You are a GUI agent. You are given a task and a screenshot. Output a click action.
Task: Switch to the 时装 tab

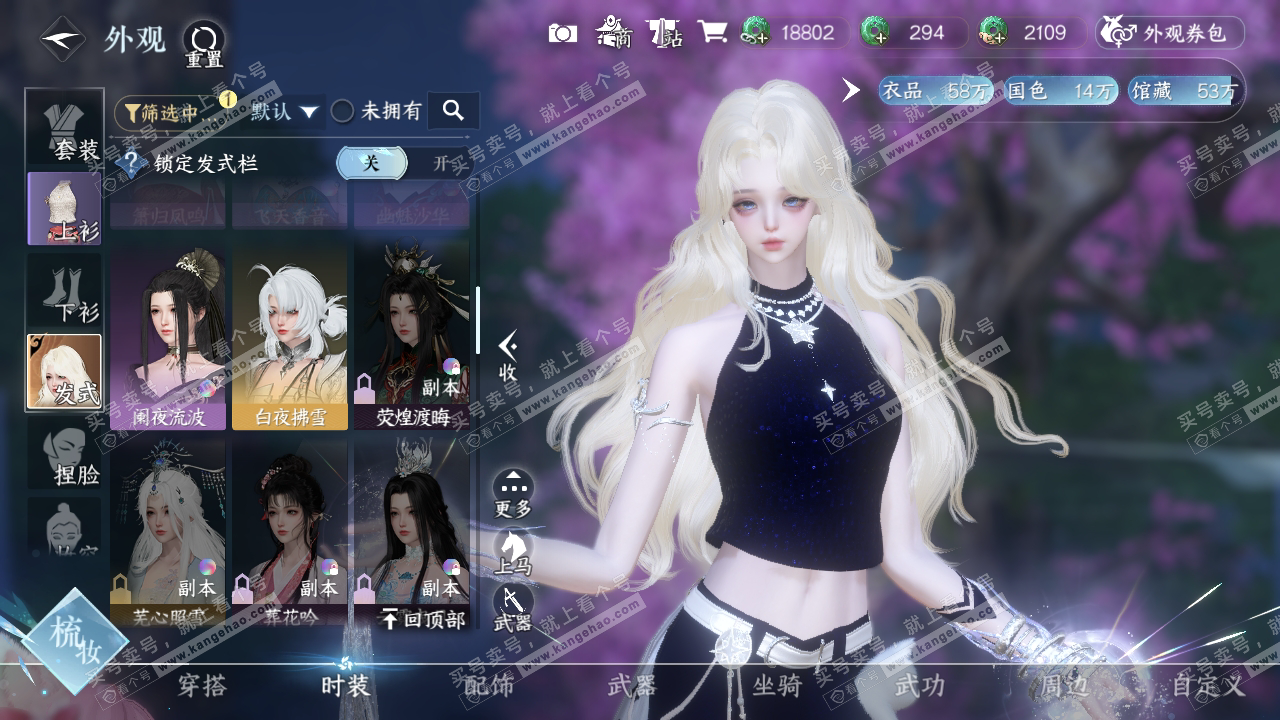(346, 686)
